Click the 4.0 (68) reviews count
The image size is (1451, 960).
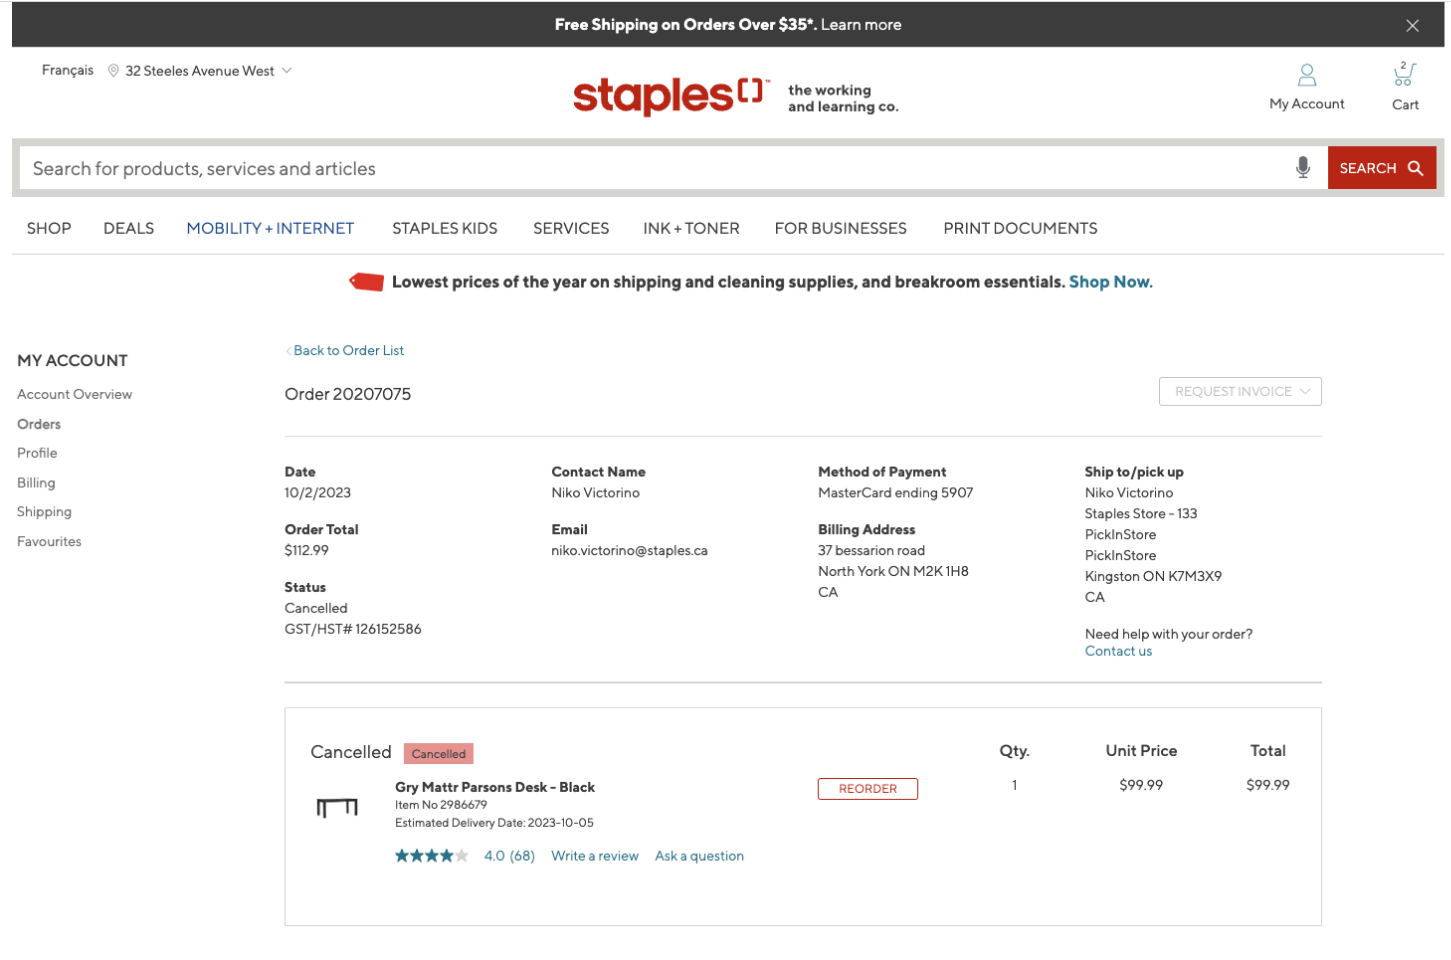tap(509, 857)
